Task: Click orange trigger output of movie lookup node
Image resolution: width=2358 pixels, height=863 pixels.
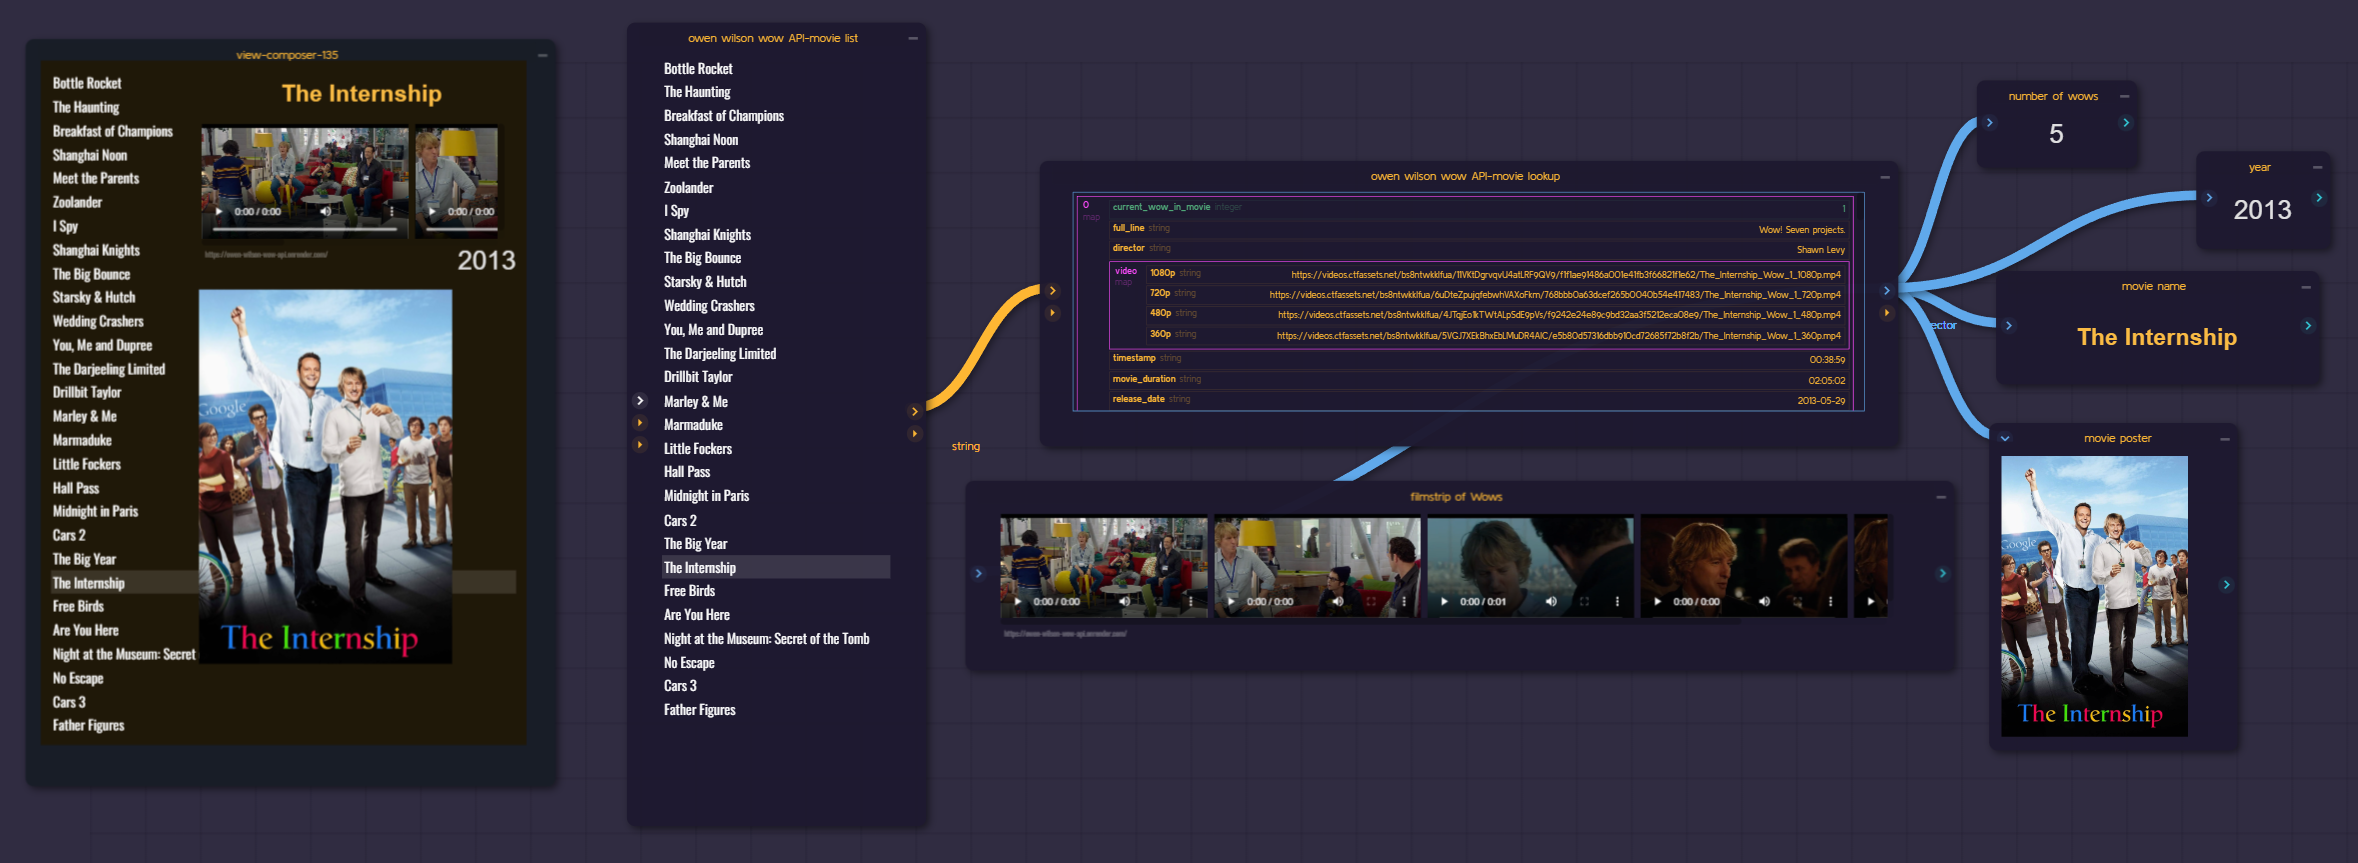Action: tap(1886, 313)
